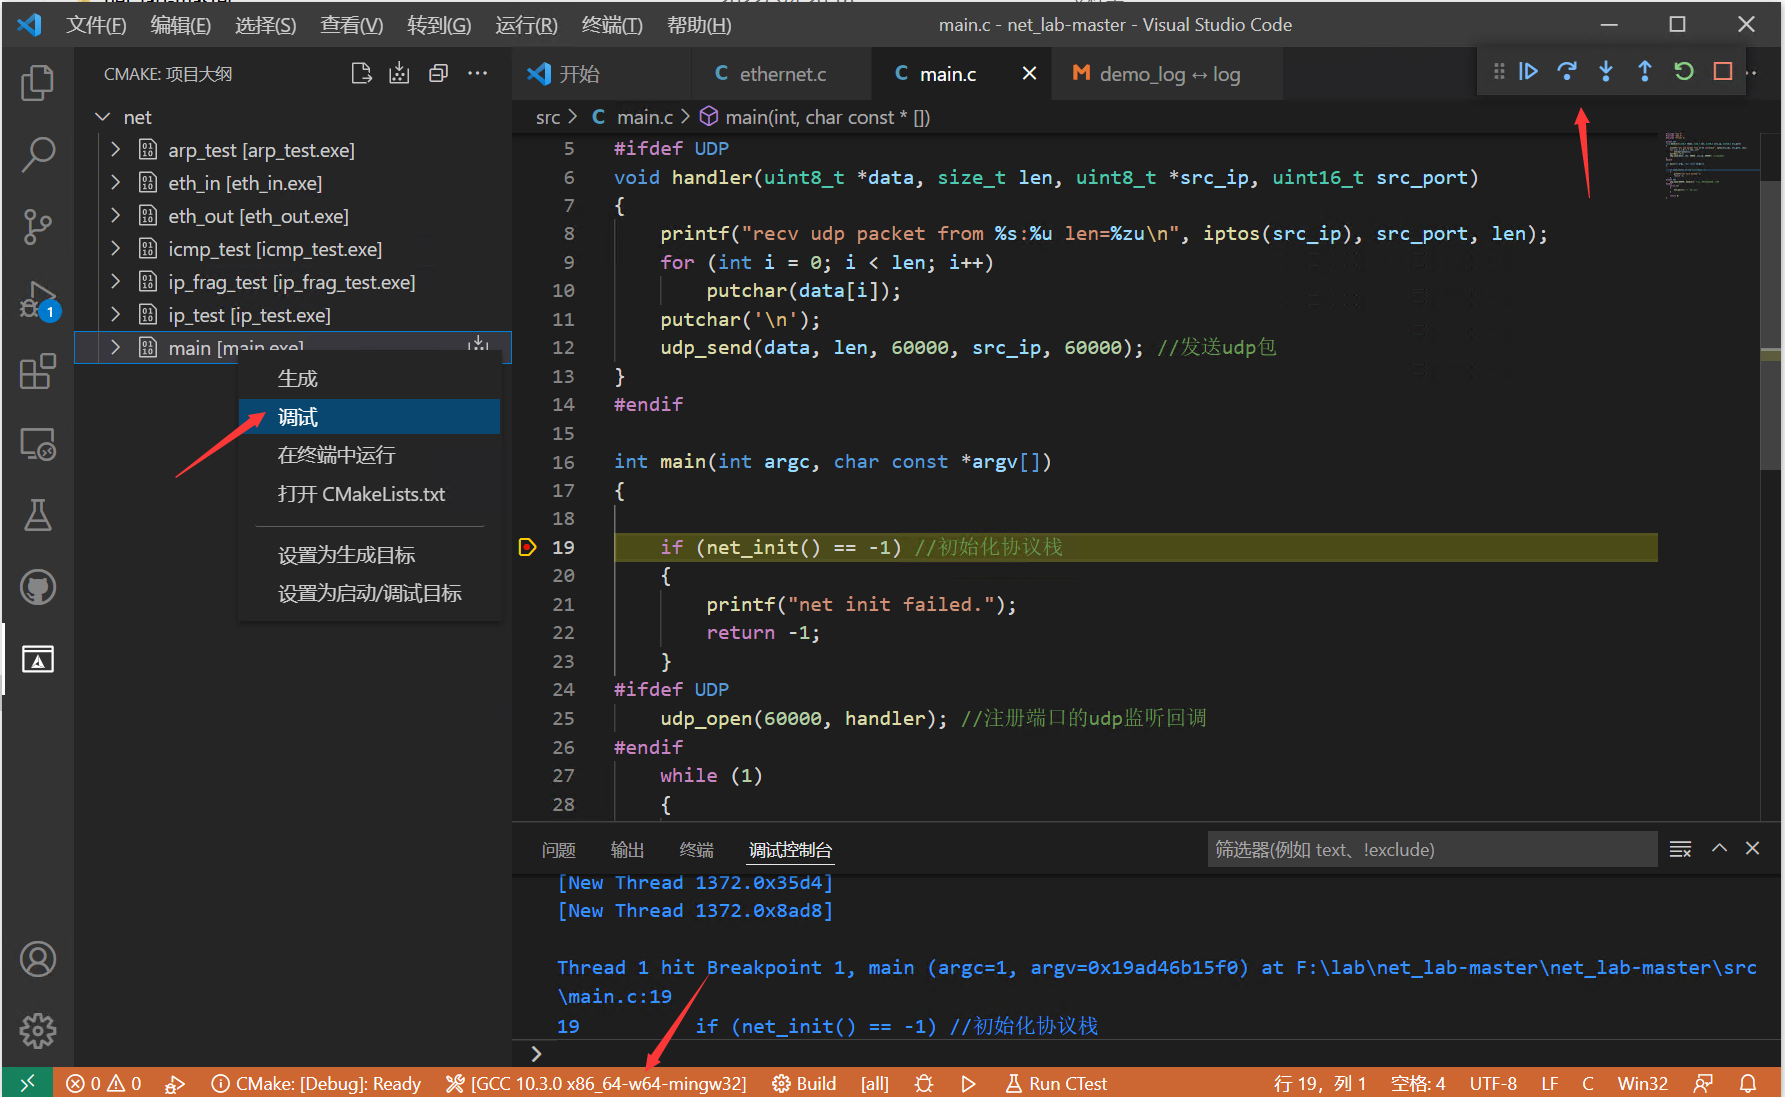Viewport: 1785px width, 1097px height.
Task: Switch to the 终端 panel tab
Action: pyautogui.click(x=696, y=850)
